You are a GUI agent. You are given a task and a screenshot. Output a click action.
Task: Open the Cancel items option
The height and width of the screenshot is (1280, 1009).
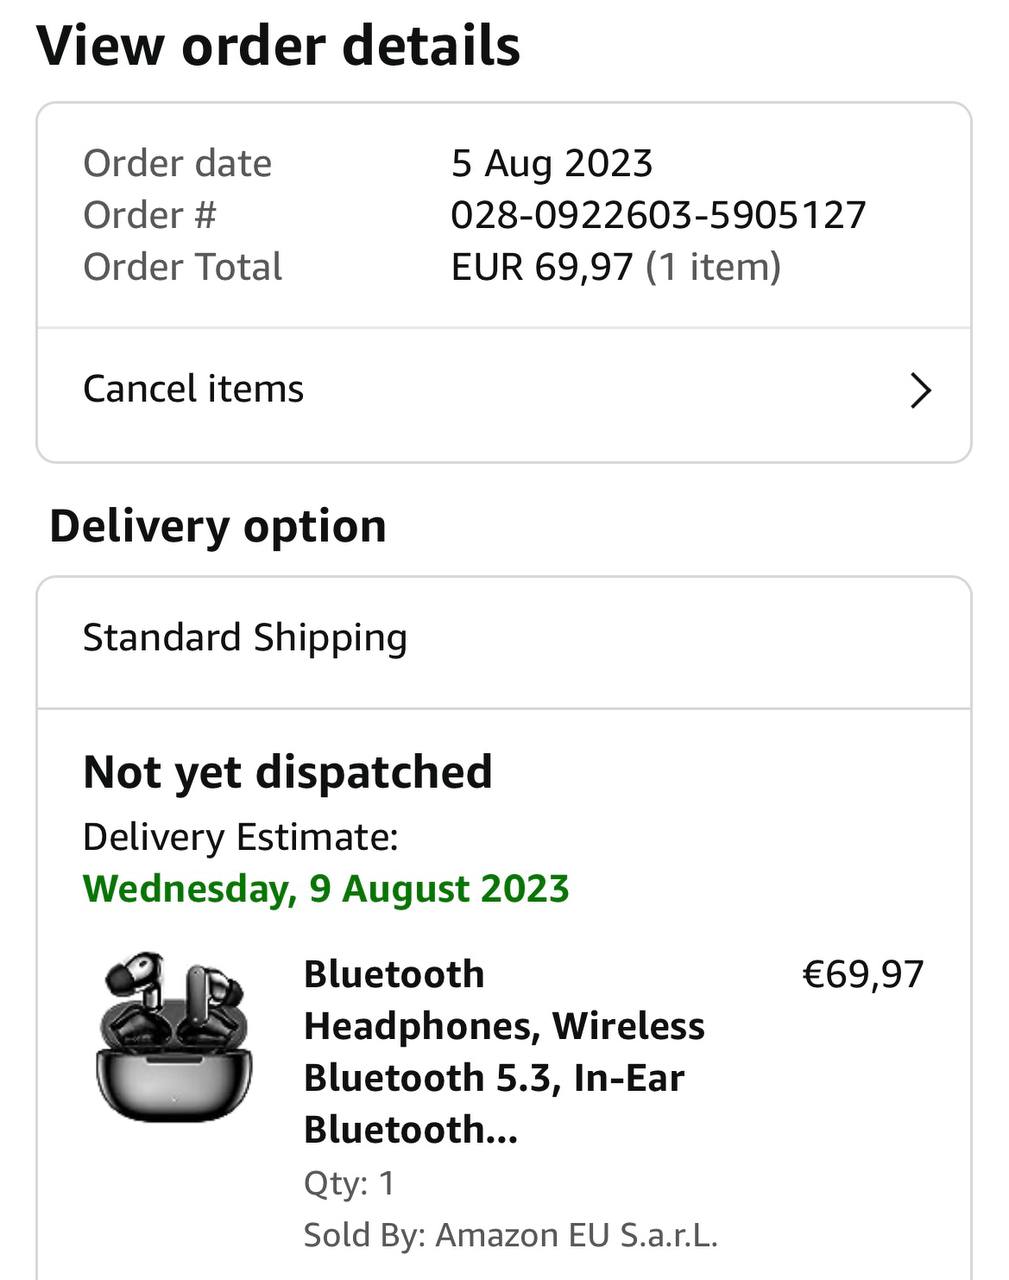[193, 389]
